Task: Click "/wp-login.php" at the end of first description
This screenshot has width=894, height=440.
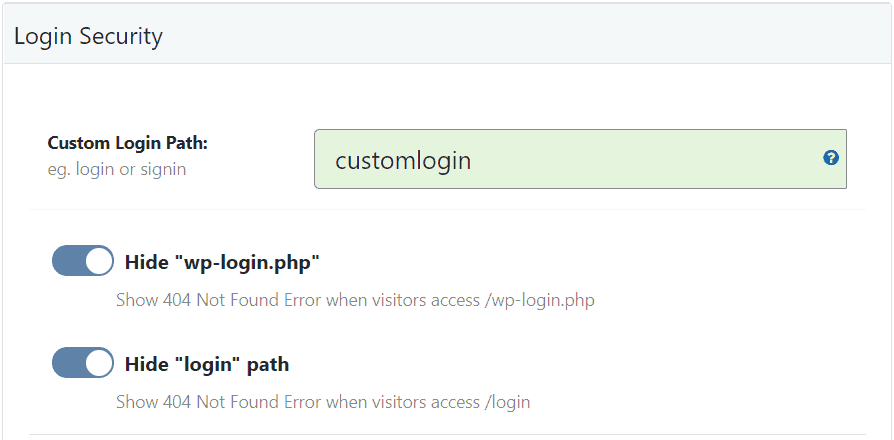Action: [539, 300]
